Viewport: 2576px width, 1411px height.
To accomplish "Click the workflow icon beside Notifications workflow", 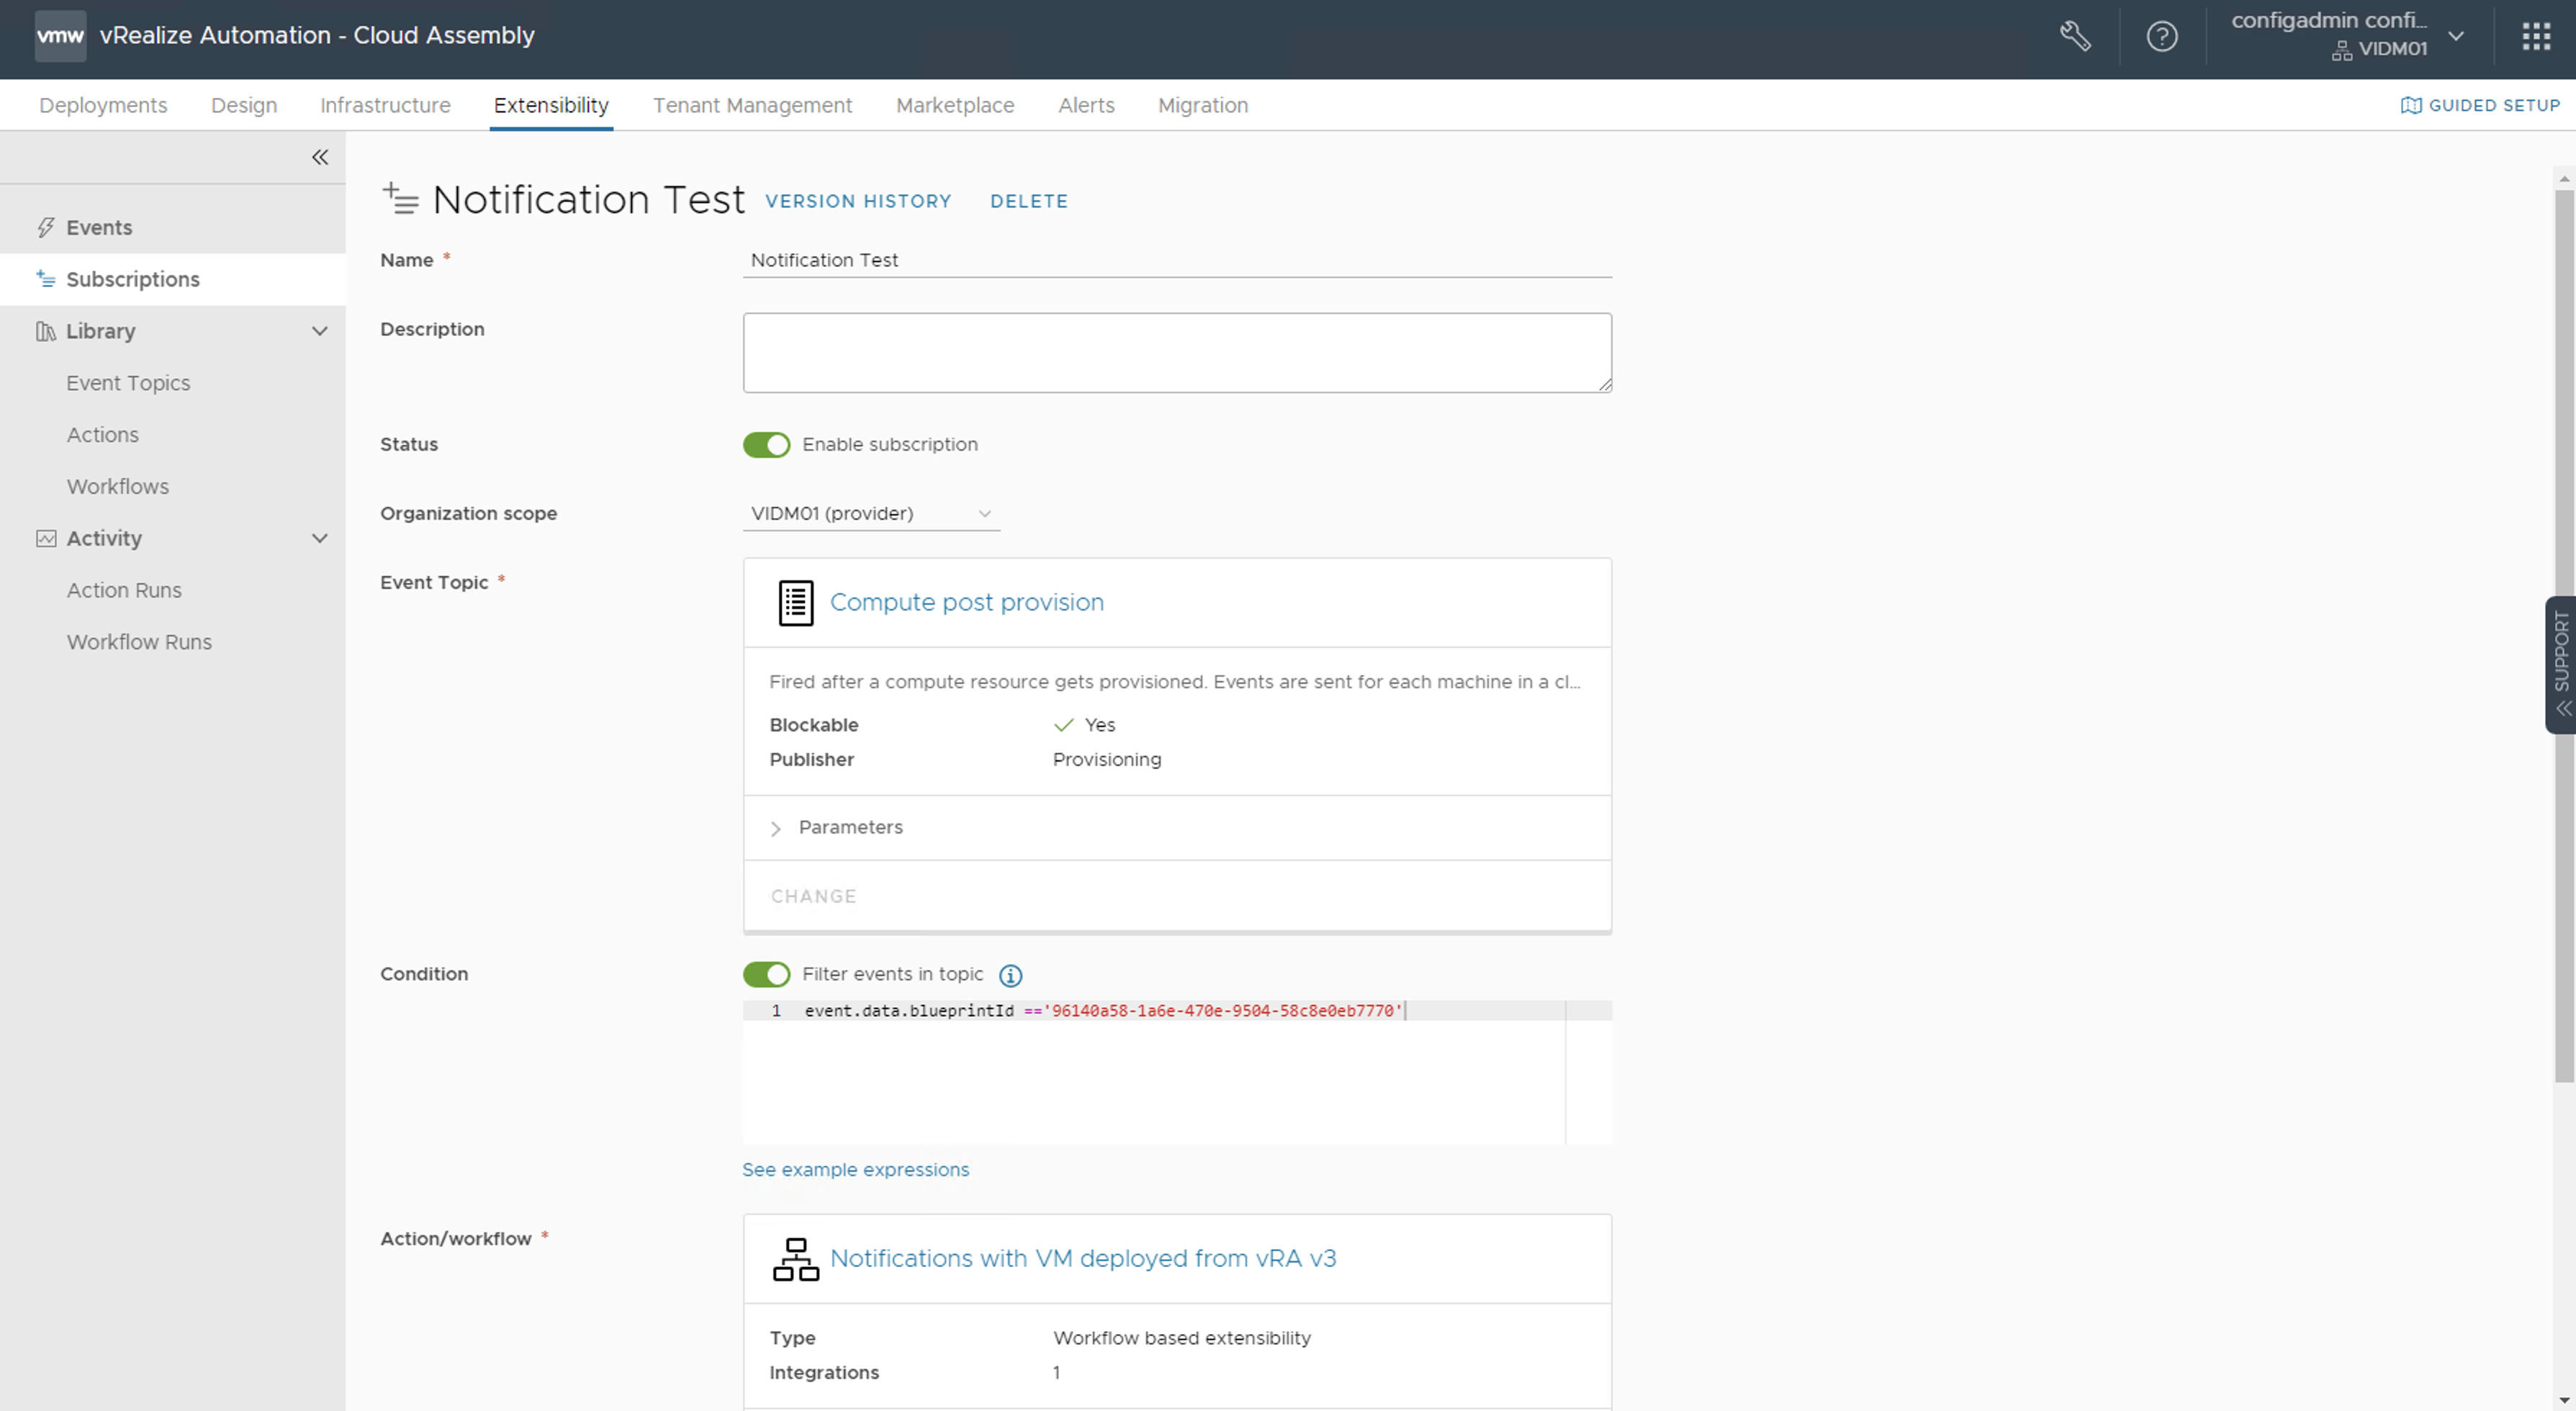I will [795, 1259].
